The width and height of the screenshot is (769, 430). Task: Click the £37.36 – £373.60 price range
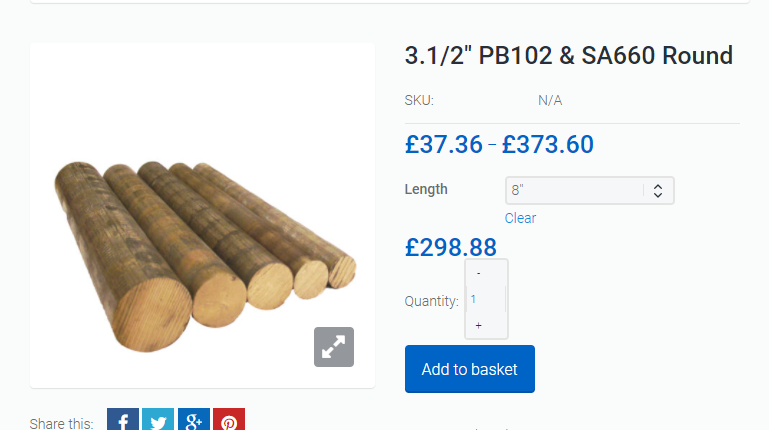499,144
